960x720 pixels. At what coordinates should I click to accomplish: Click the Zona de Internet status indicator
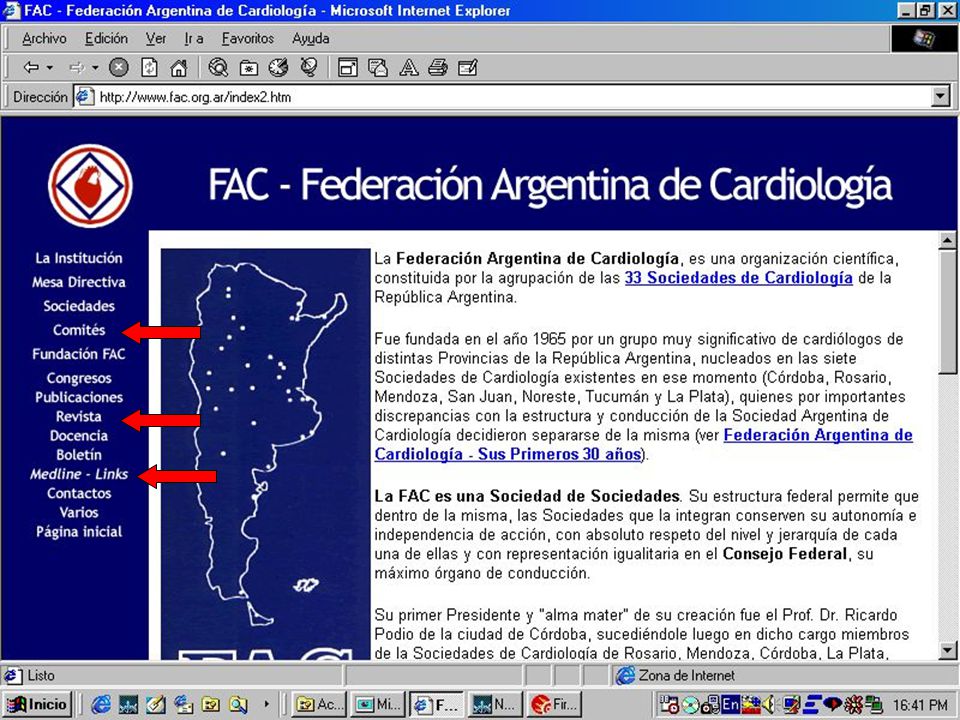(677, 676)
